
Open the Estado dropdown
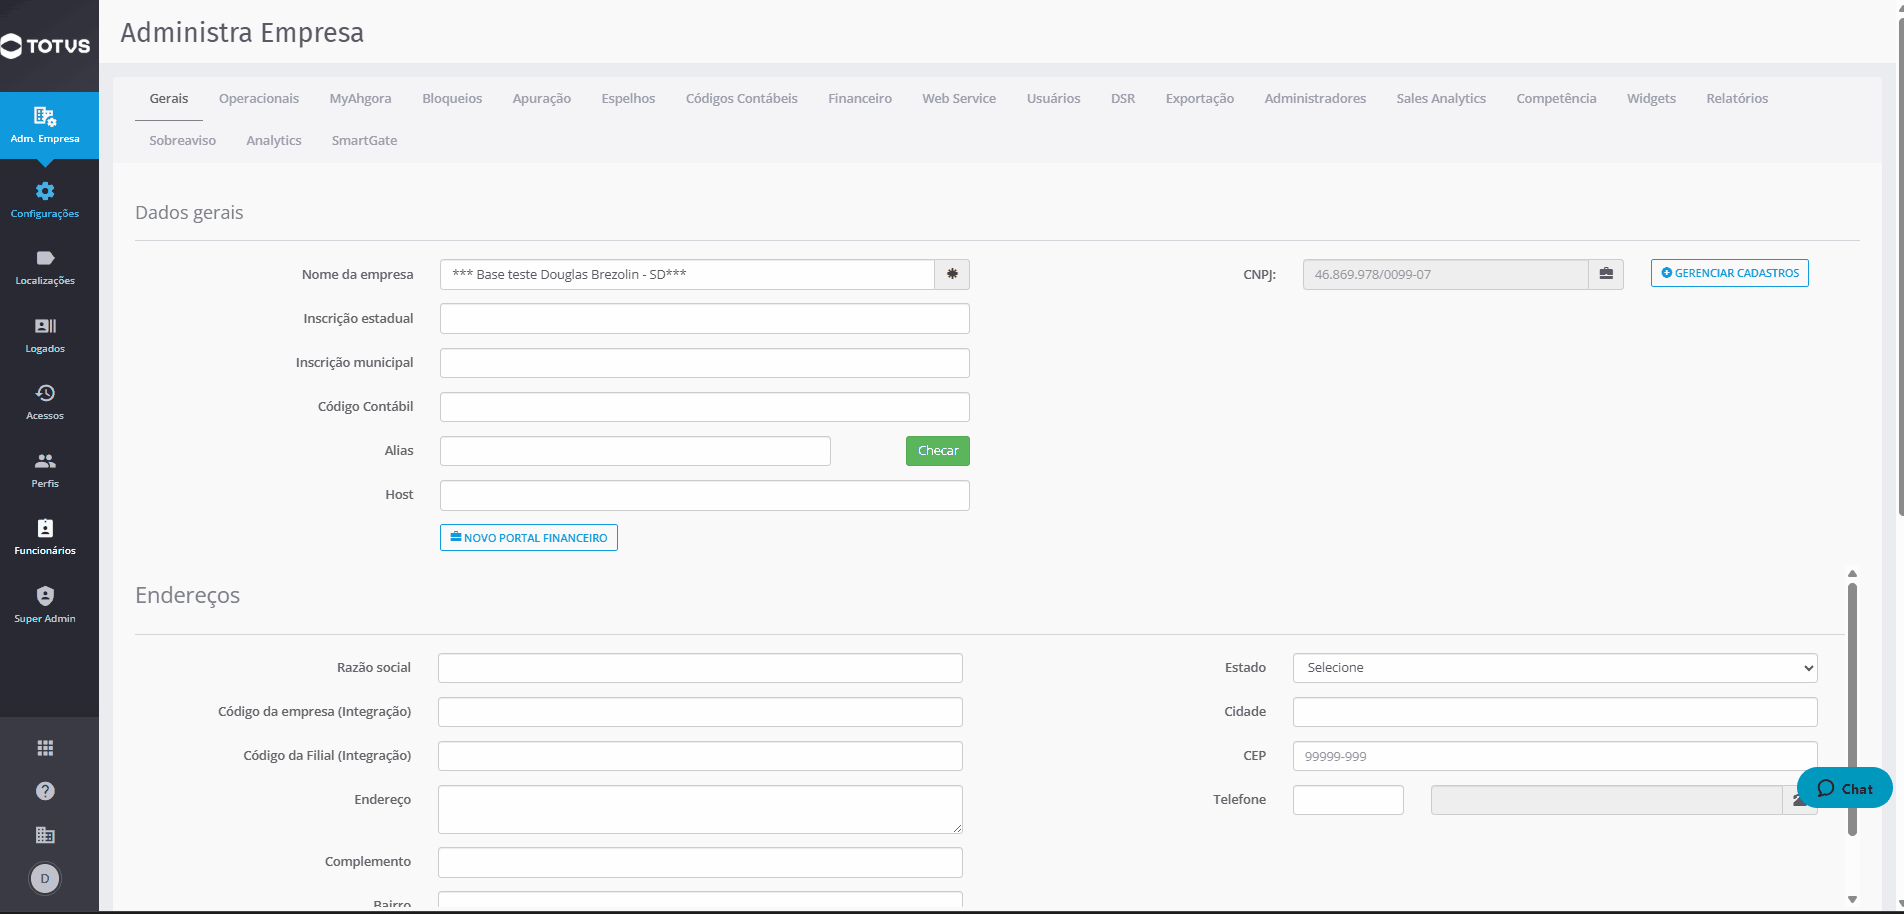(1555, 668)
